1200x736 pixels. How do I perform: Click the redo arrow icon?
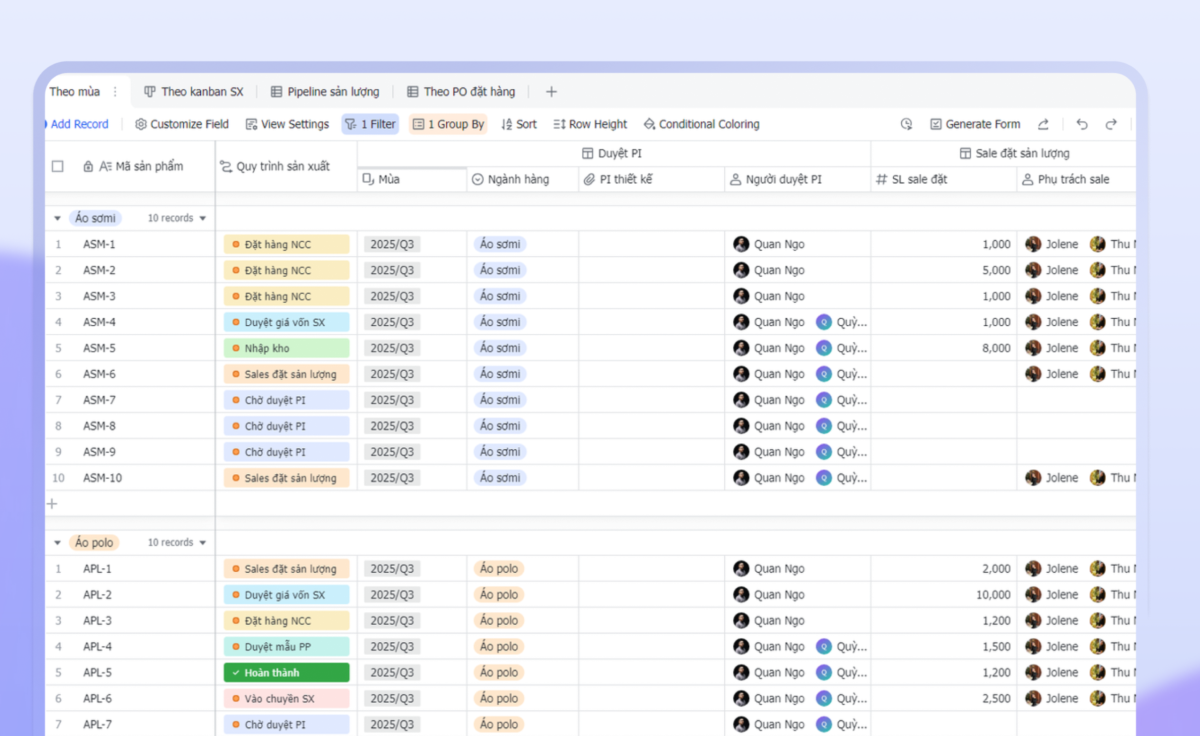click(1111, 124)
